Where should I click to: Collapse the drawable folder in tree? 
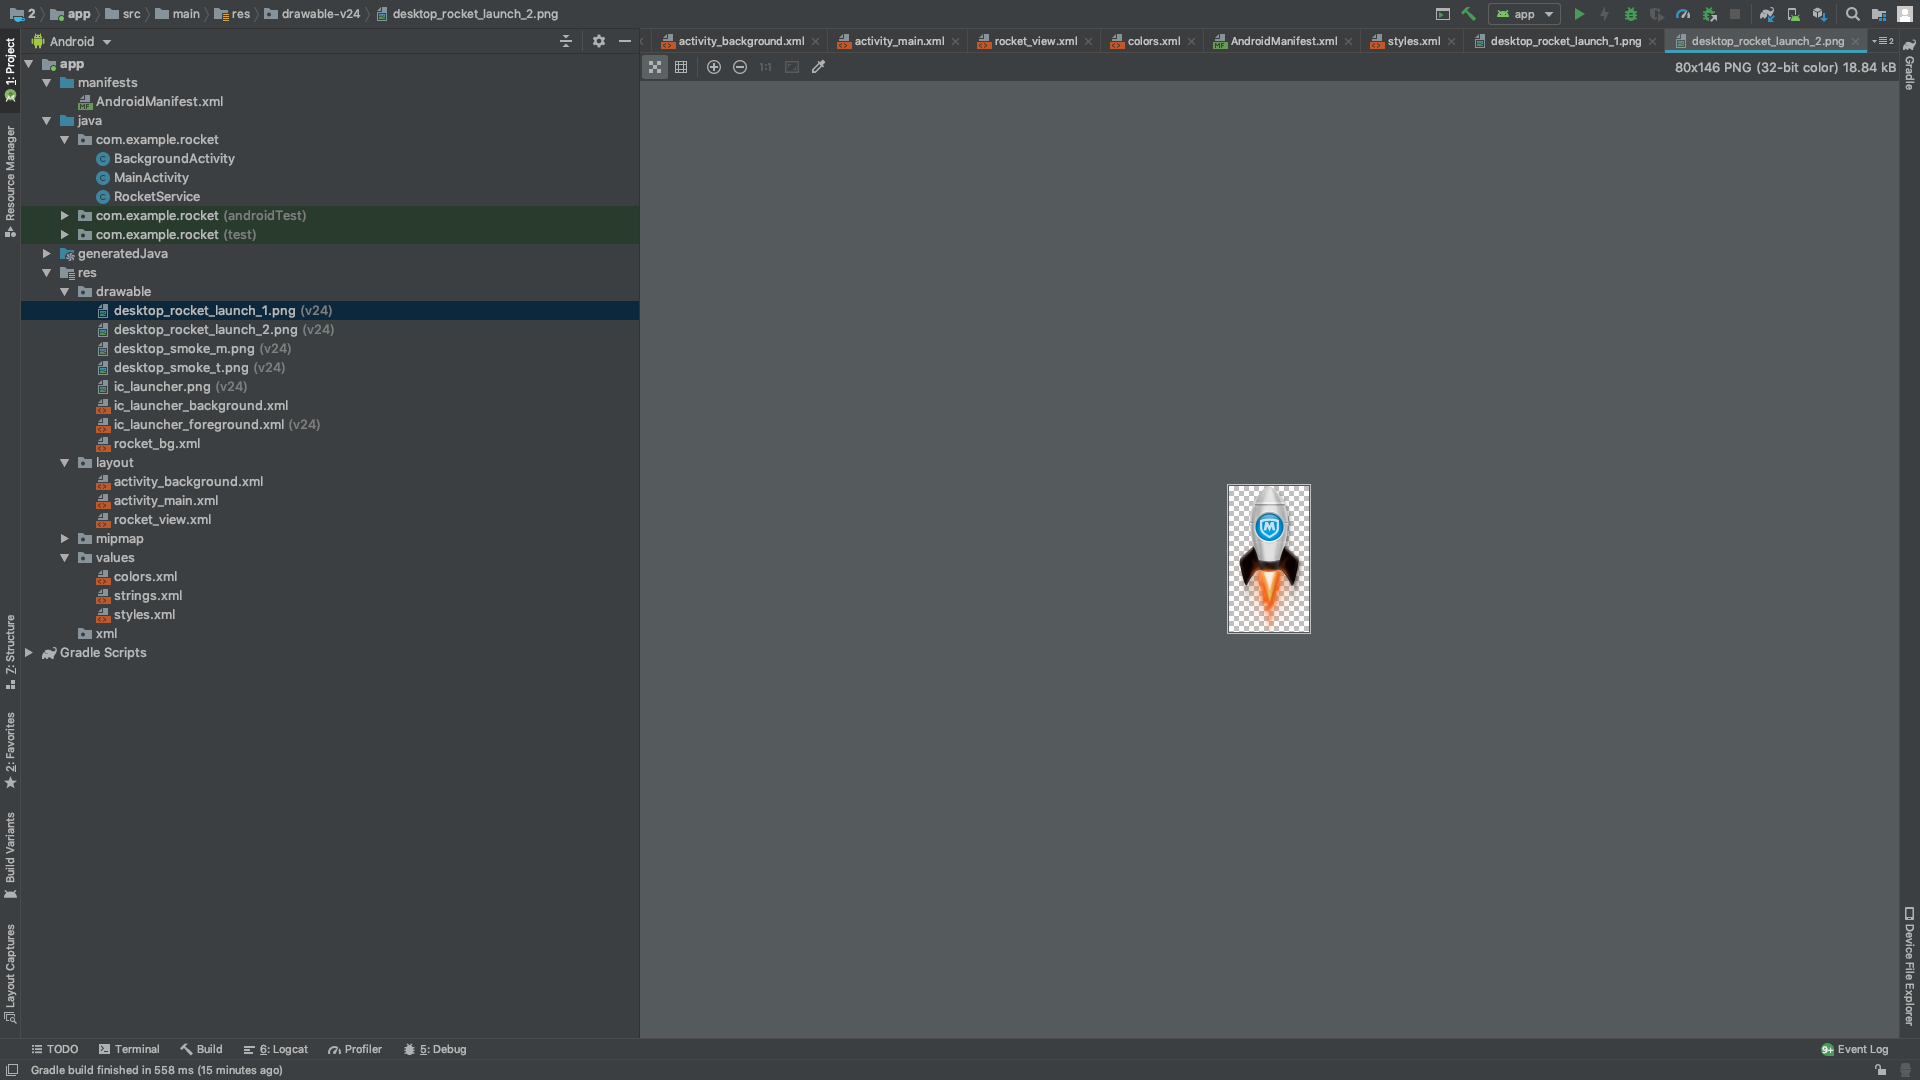coord(65,292)
